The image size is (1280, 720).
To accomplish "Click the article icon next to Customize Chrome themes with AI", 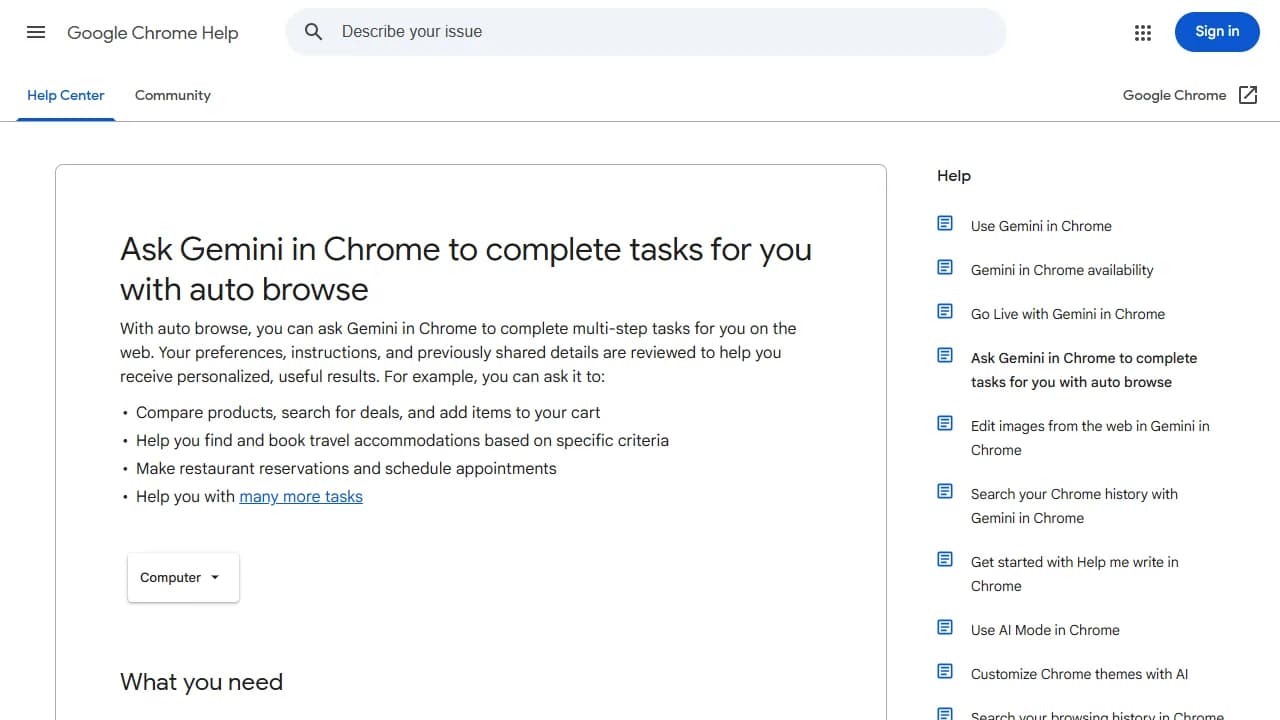I will tap(945, 671).
